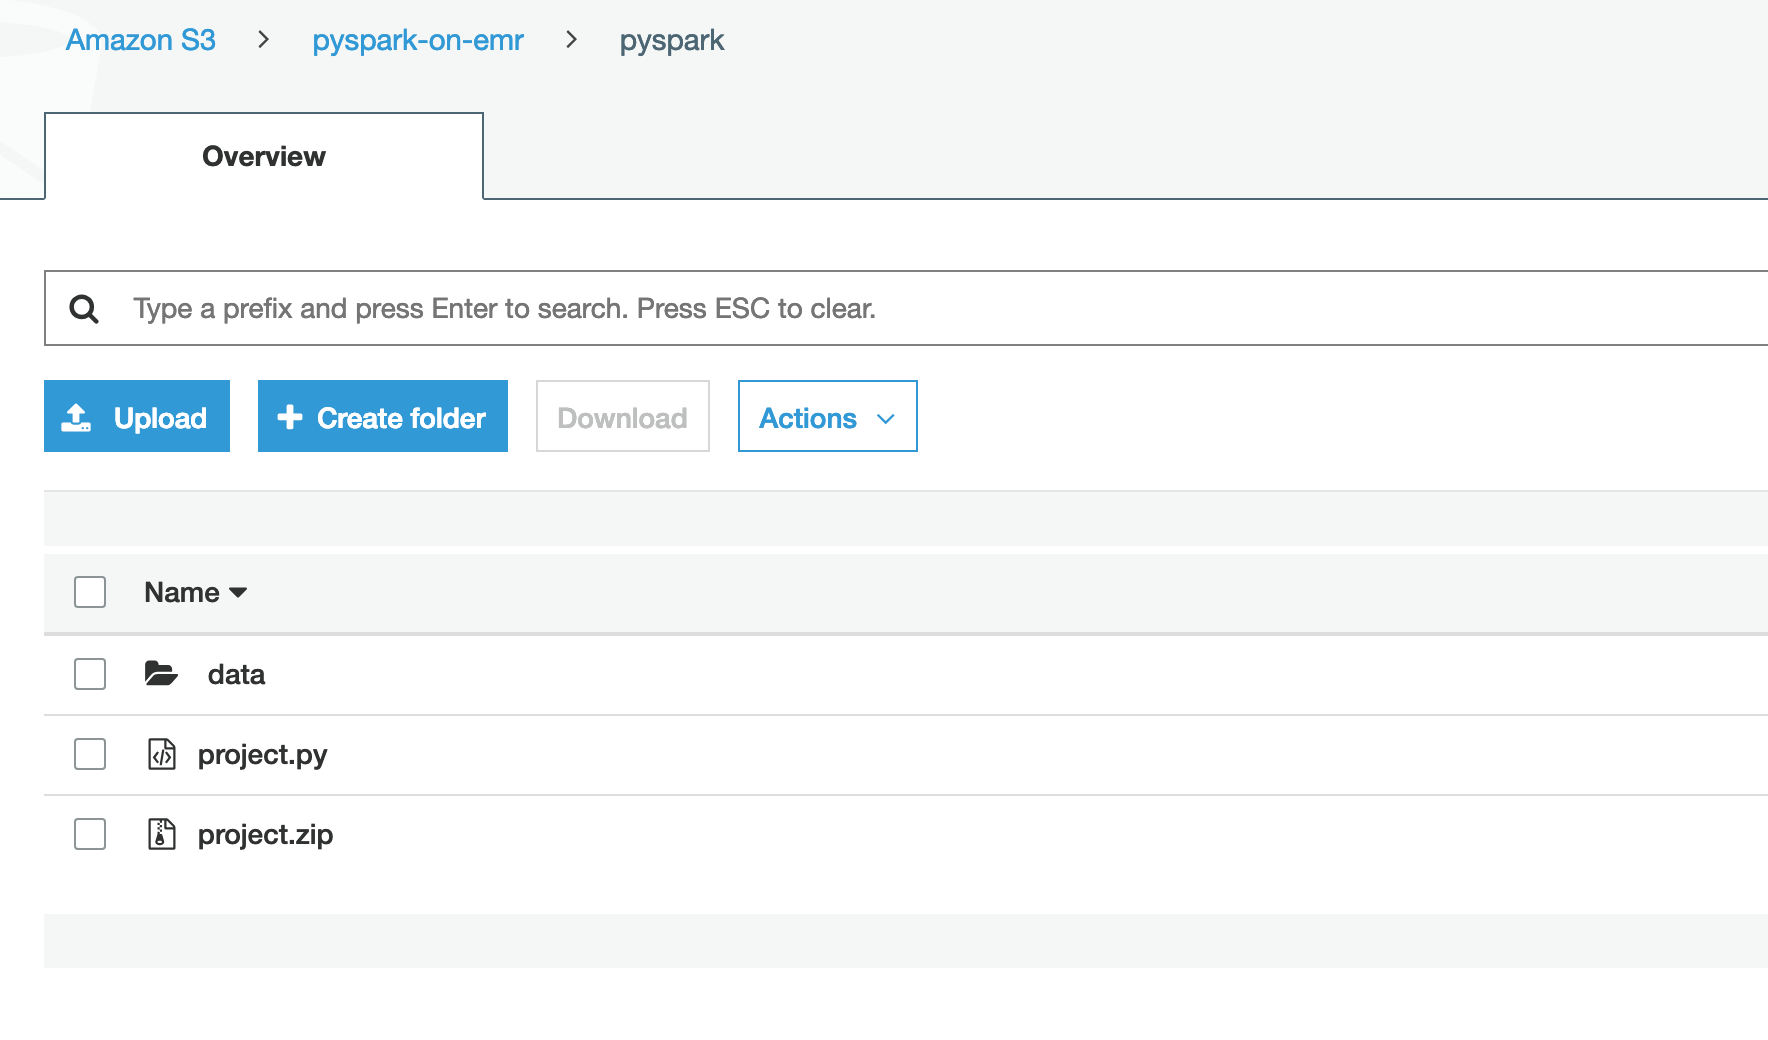Toggle the Name column sort arrow

pos(238,592)
